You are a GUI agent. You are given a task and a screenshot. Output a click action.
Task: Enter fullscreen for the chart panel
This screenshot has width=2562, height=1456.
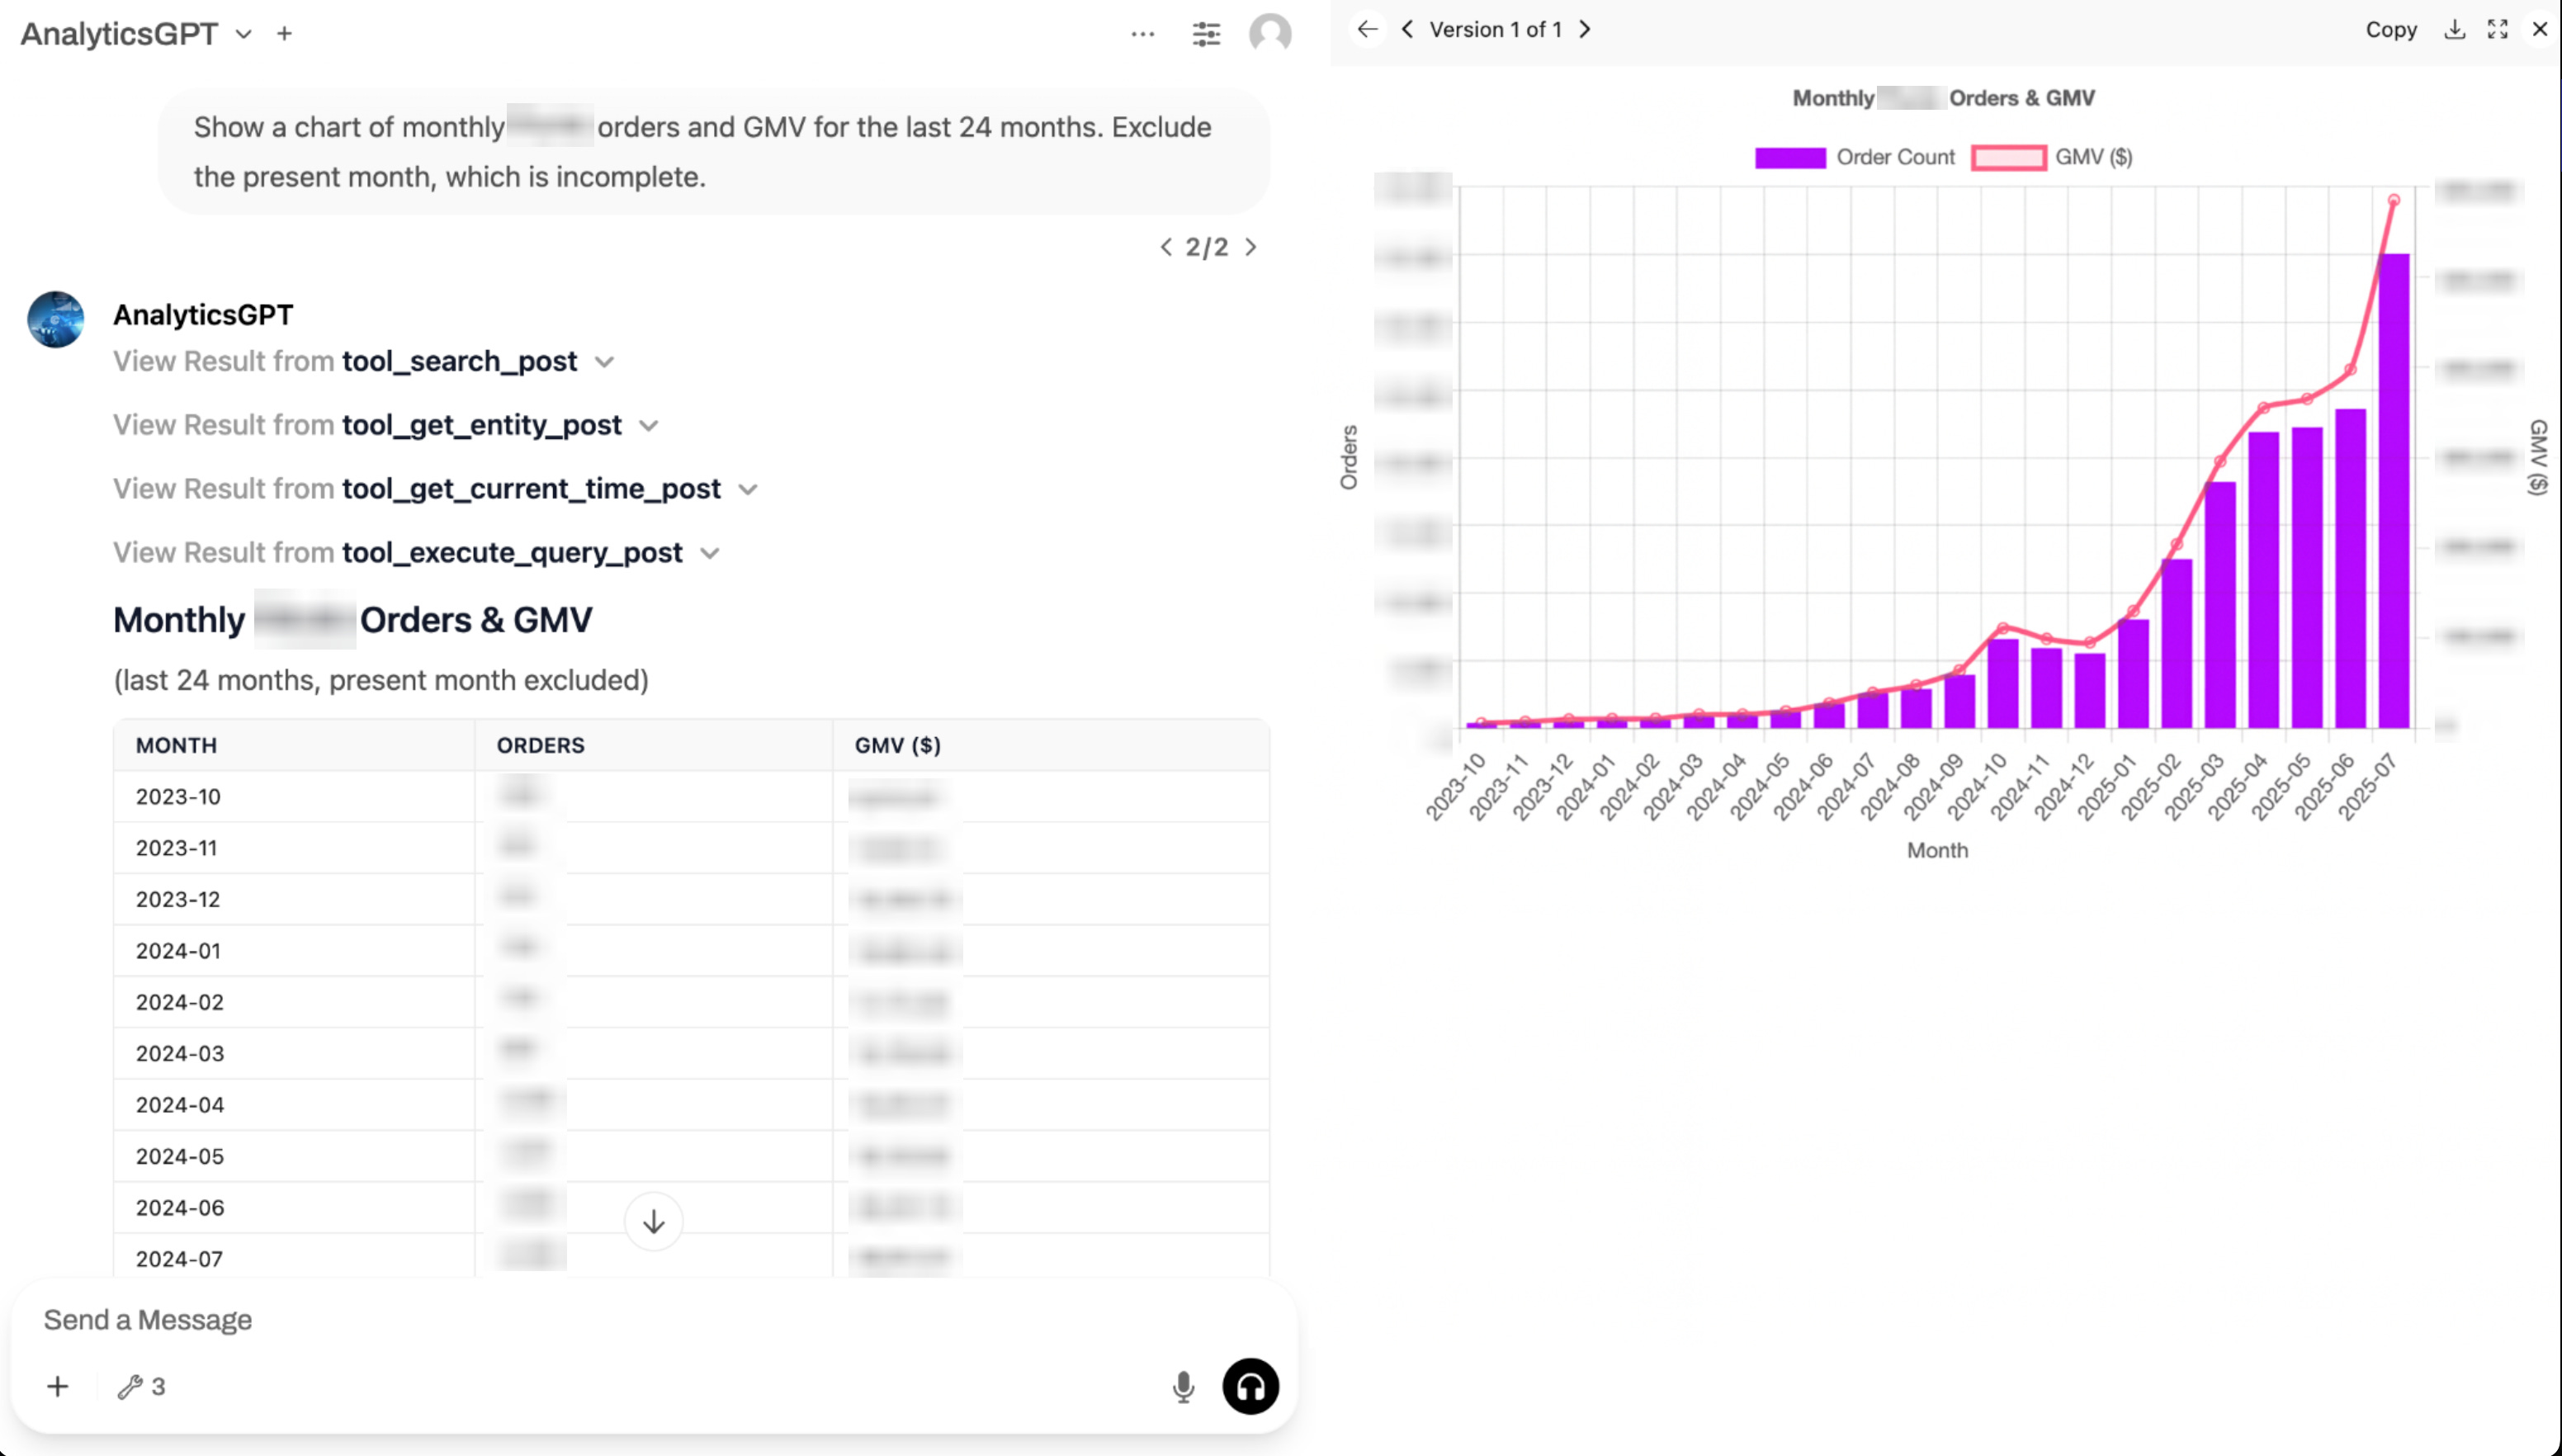(2497, 30)
